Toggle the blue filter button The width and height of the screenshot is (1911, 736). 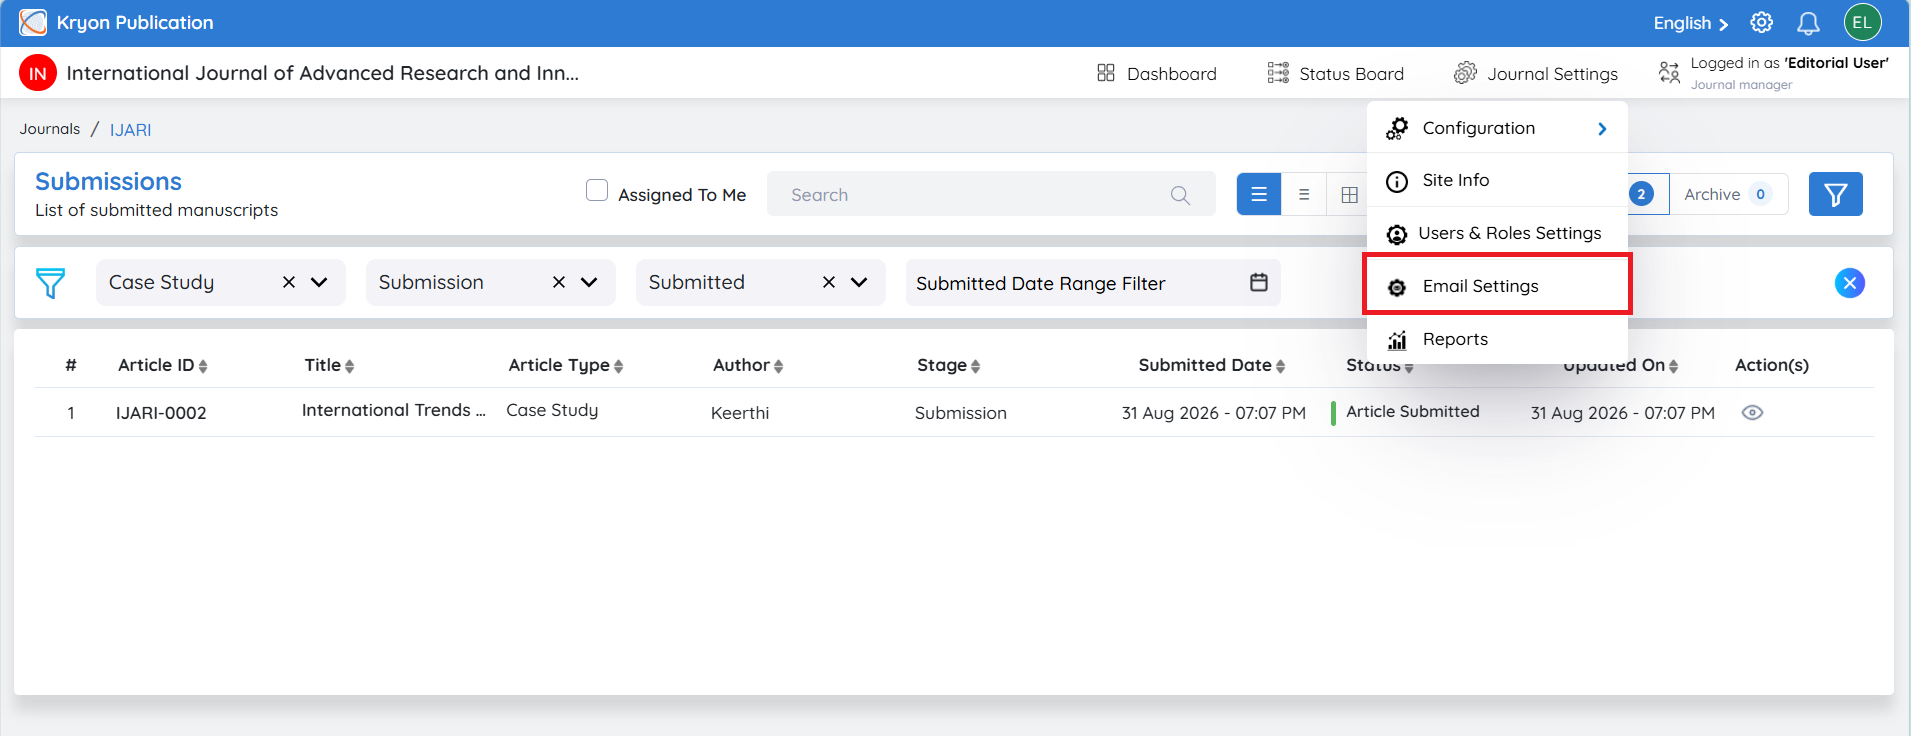pos(1835,194)
